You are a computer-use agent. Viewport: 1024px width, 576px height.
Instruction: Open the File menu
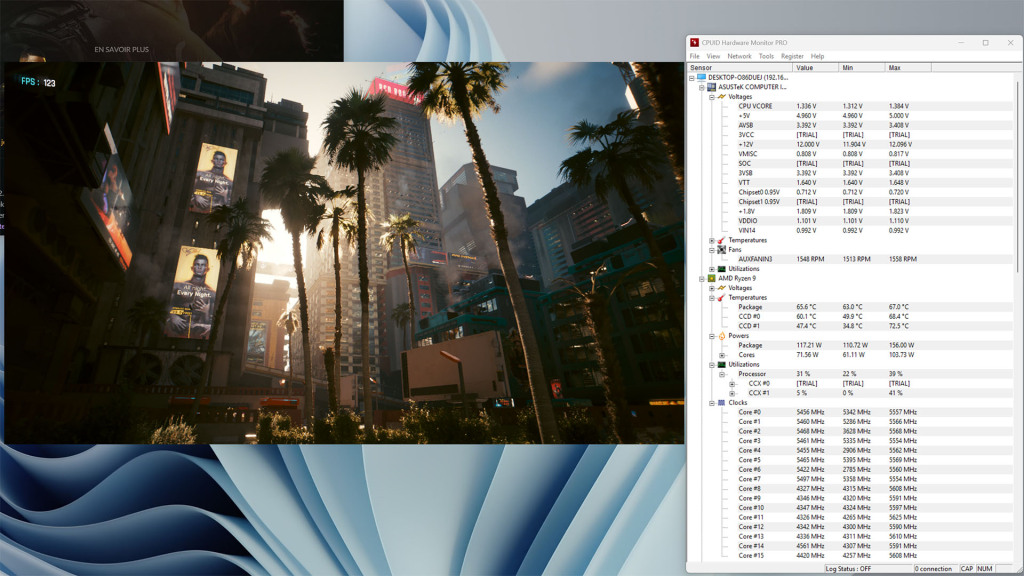pyautogui.click(x=694, y=56)
